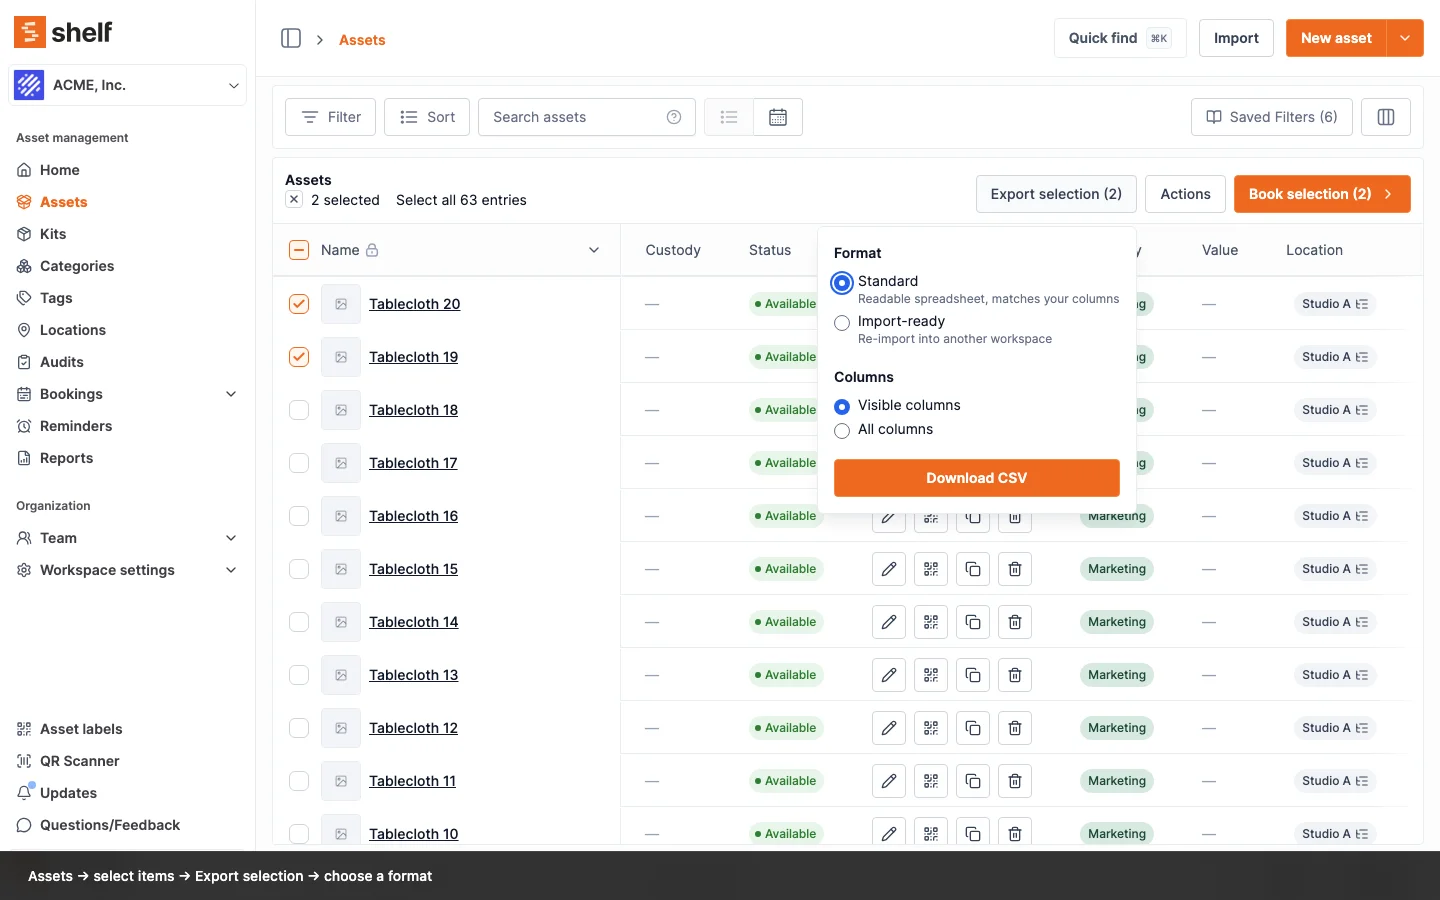Click the Filter button
The width and height of the screenshot is (1440, 900).
click(330, 117)
